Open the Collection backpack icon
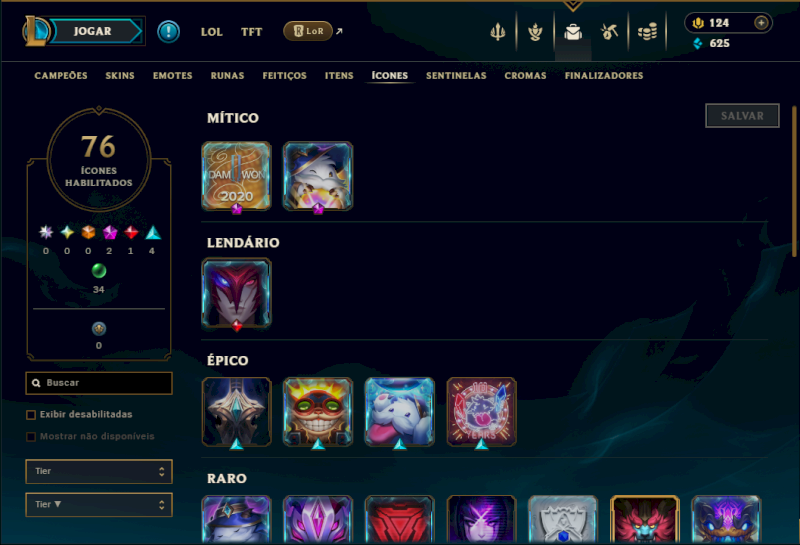This screenshot has width=800, height=545. click(573, 32)
